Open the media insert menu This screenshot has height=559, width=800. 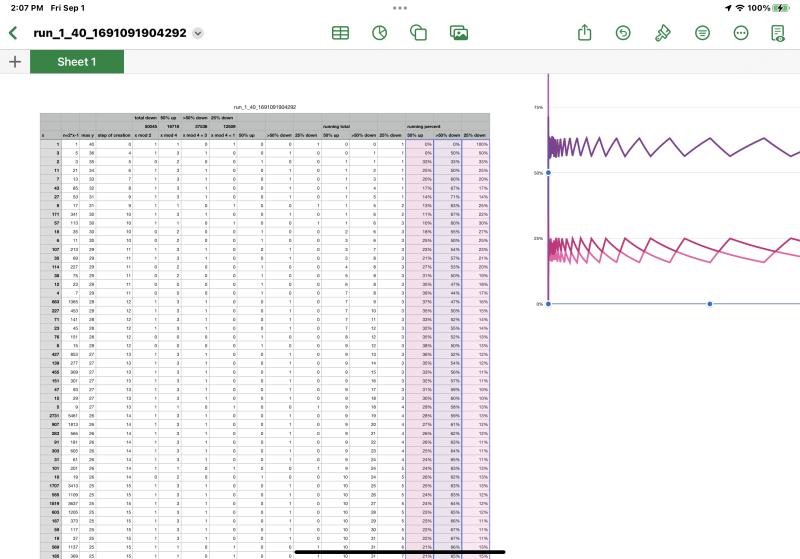click(459, 33)
